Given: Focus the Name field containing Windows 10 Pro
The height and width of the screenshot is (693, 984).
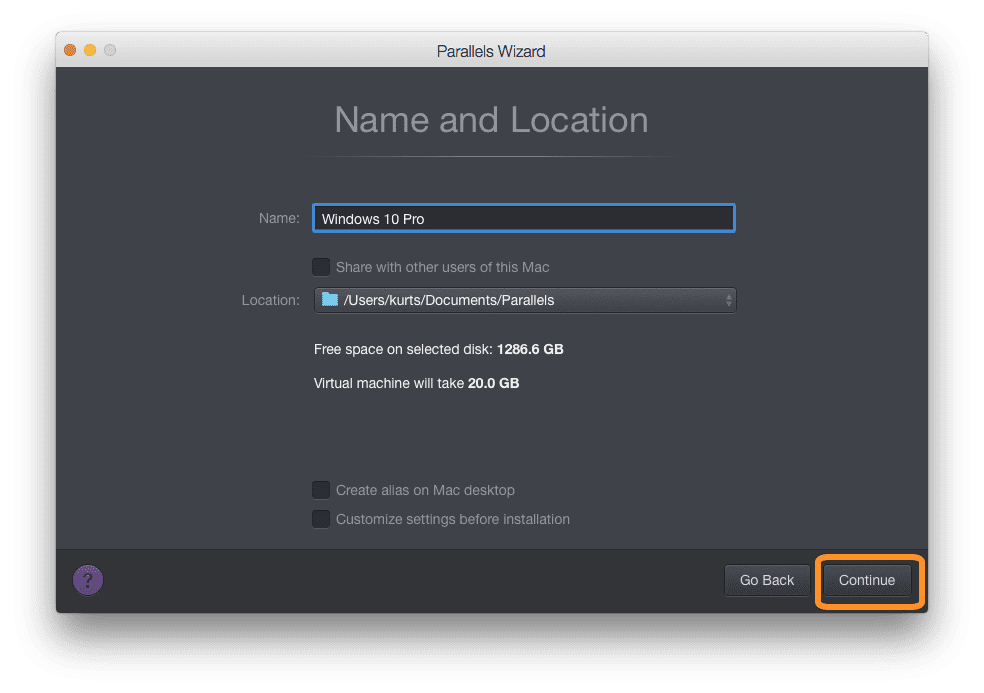Looking at the screenshot, I should (524, 218).
